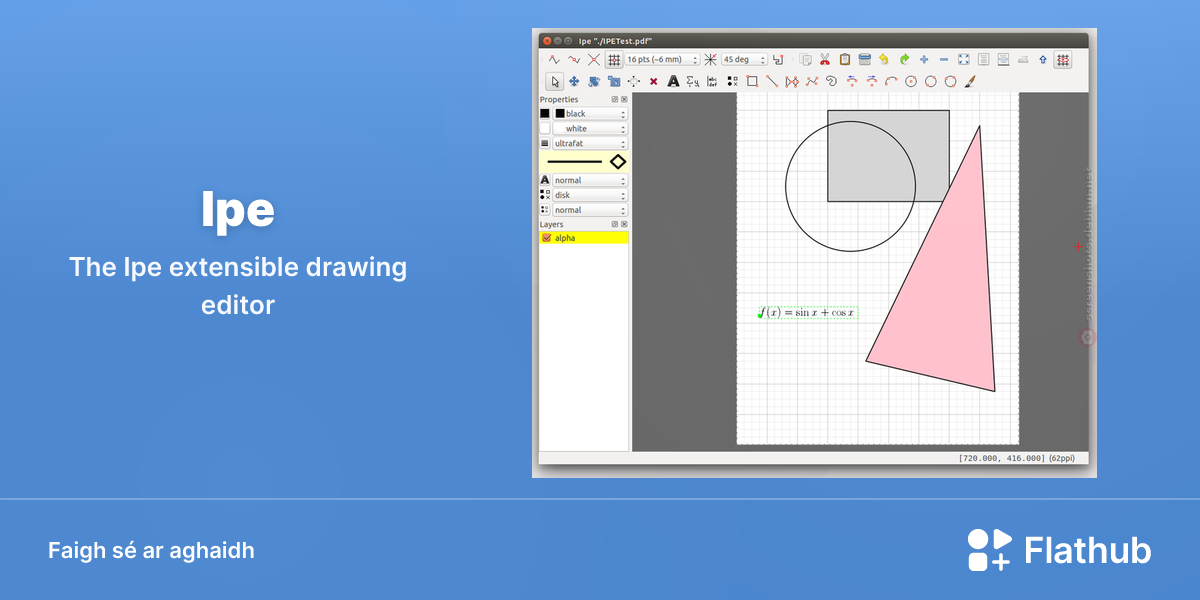Click the 'f(x) = sin x + cos x' formula
Screen dimensions: 1200x600
(x=807, y=313)
